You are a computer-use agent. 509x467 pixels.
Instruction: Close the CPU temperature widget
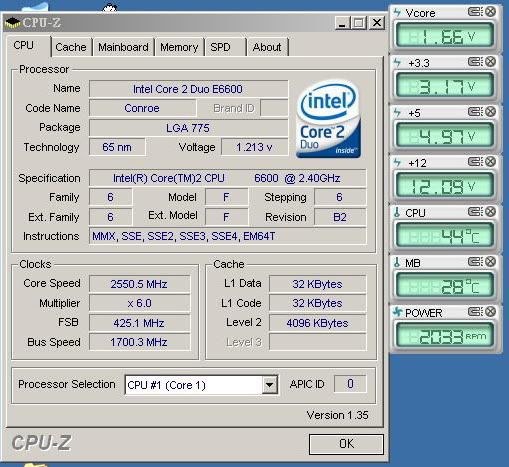[490, 212]
